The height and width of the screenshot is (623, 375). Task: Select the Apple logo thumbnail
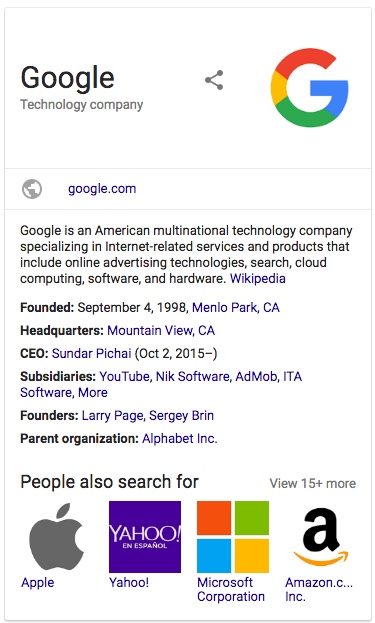[x=57, y=536]
